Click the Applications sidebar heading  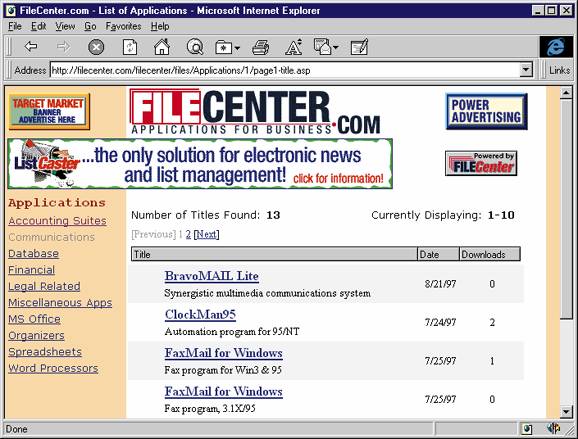[x=57, y=203]
